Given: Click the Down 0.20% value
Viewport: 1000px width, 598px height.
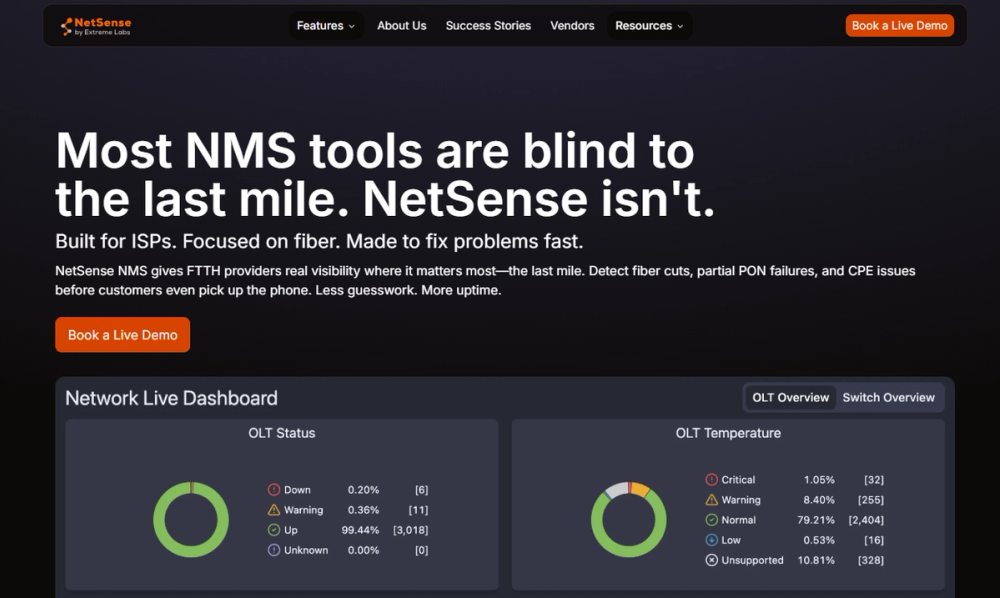Looking at the screenshot, I should [363, 490].
